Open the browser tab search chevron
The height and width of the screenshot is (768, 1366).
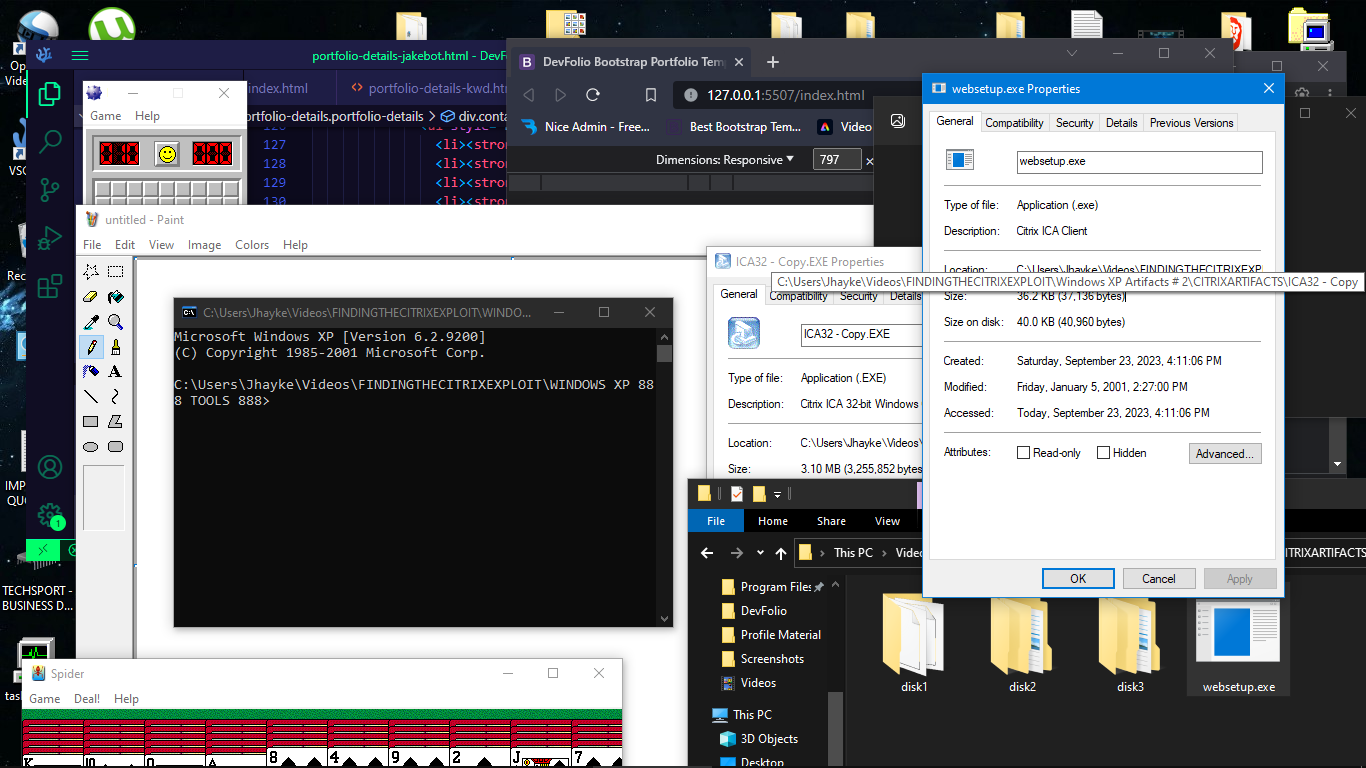pos(1072,53)
